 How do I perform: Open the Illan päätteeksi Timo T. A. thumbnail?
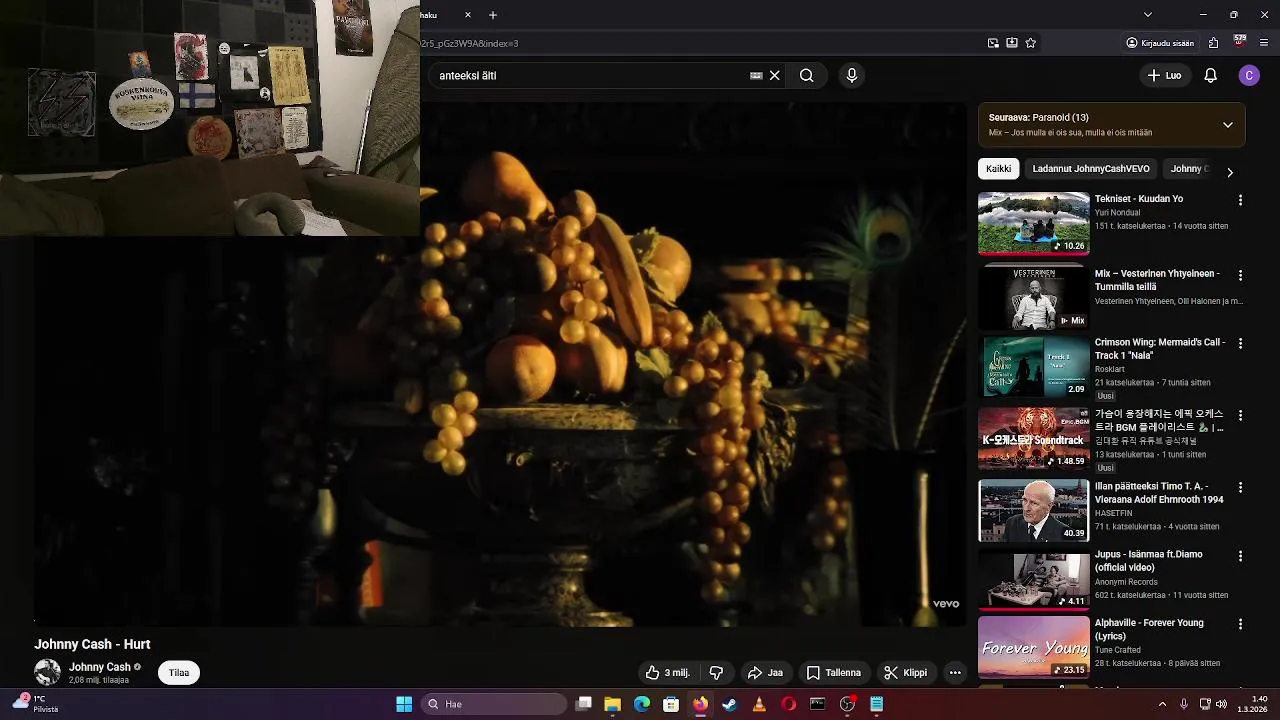(1034, 511)
